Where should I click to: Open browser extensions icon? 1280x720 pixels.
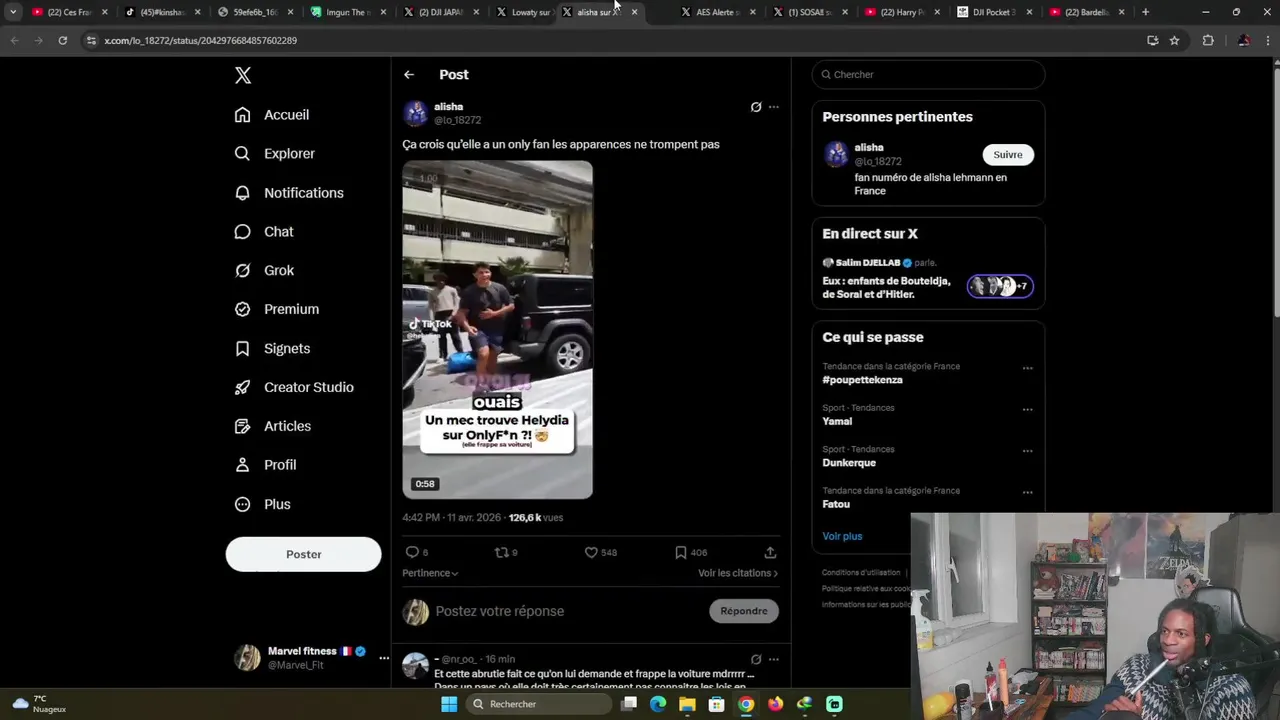1208,41
